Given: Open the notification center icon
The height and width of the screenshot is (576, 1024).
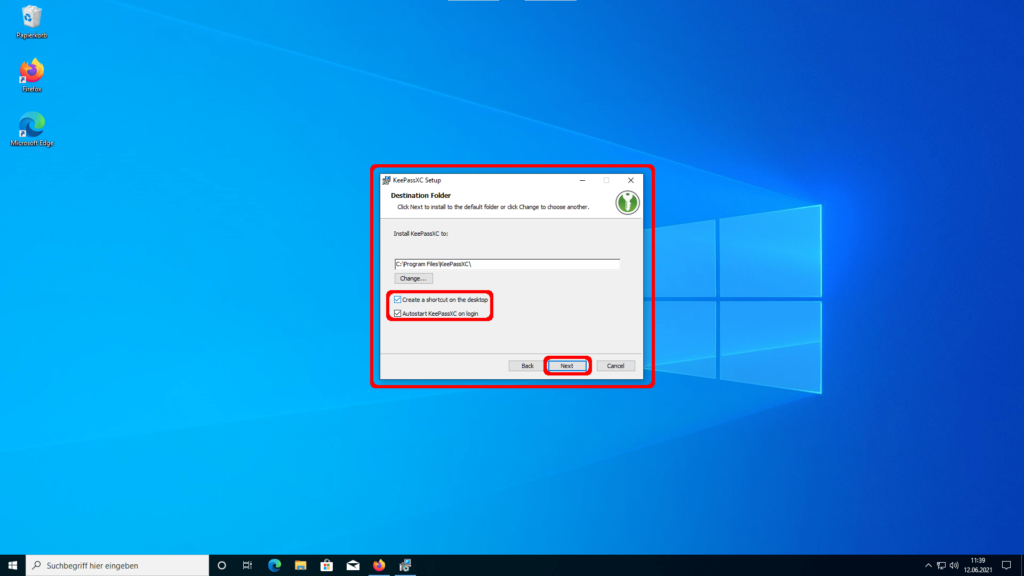Looking at the screenshot, I should click(x=1006, y=566).
